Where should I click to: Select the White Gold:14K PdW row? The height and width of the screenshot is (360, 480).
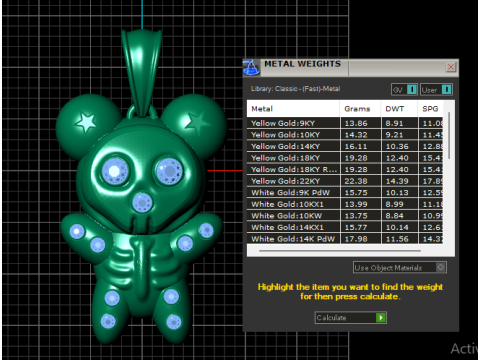click(345, 239)
